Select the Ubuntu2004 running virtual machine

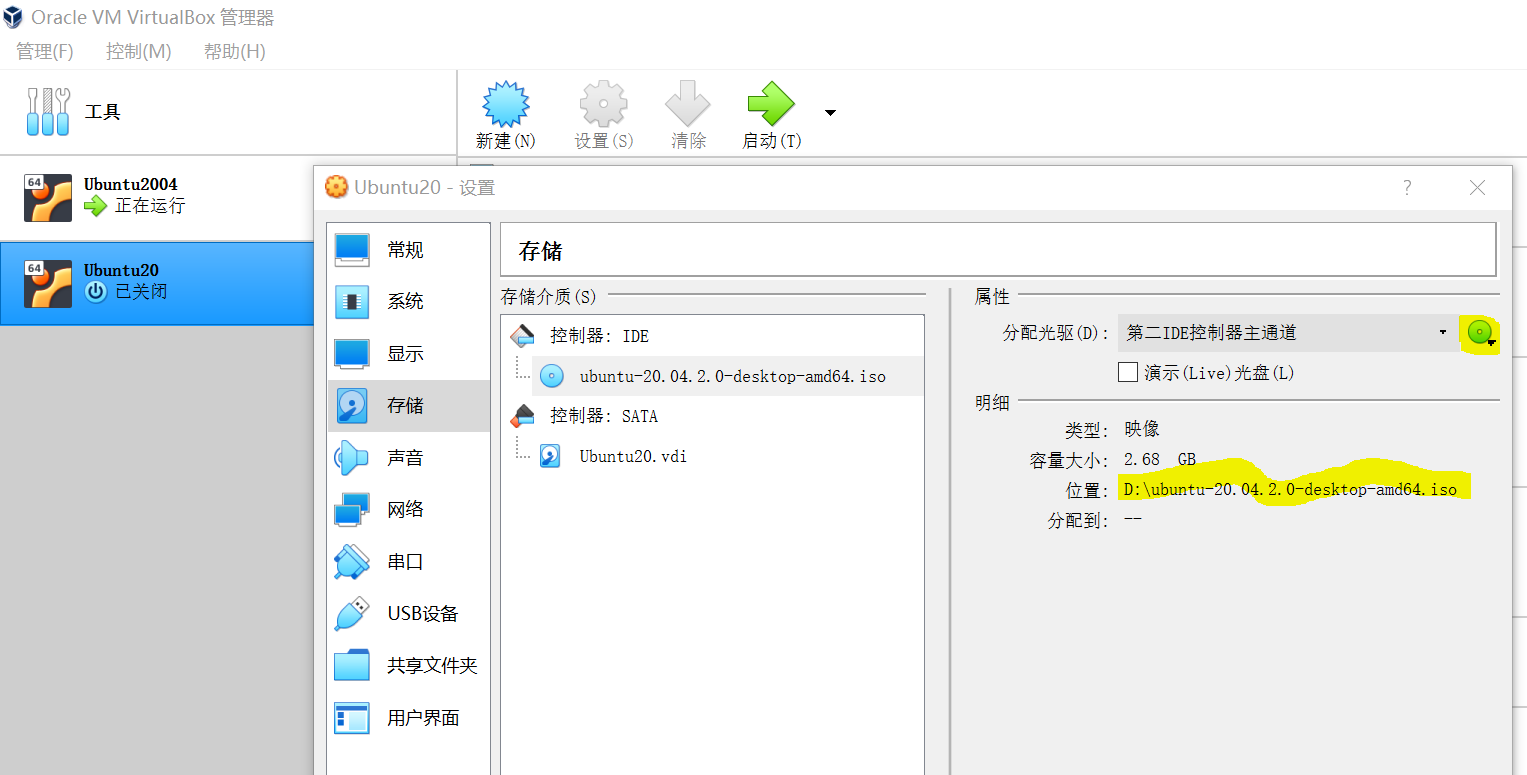[157, 197]
